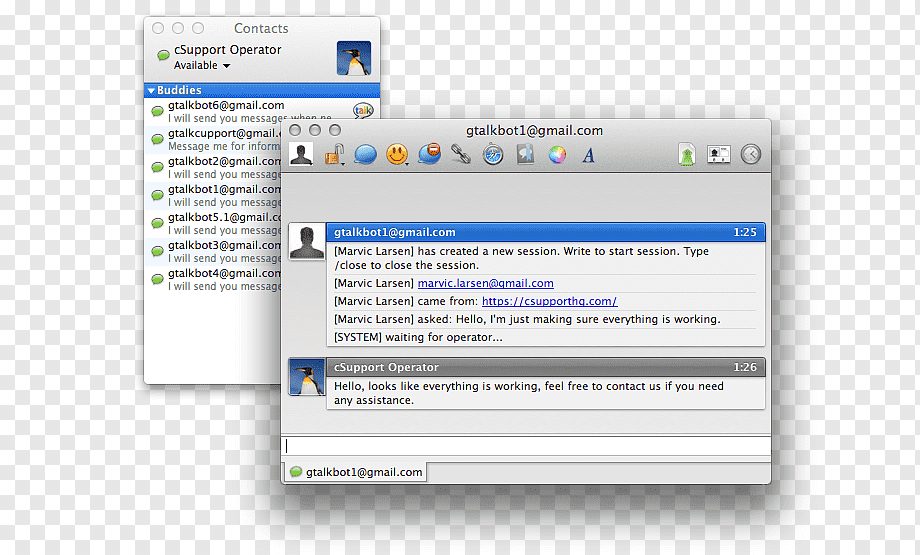Click green status bubble on bottom chat tab
920x555 pixels.
(296, 472)
